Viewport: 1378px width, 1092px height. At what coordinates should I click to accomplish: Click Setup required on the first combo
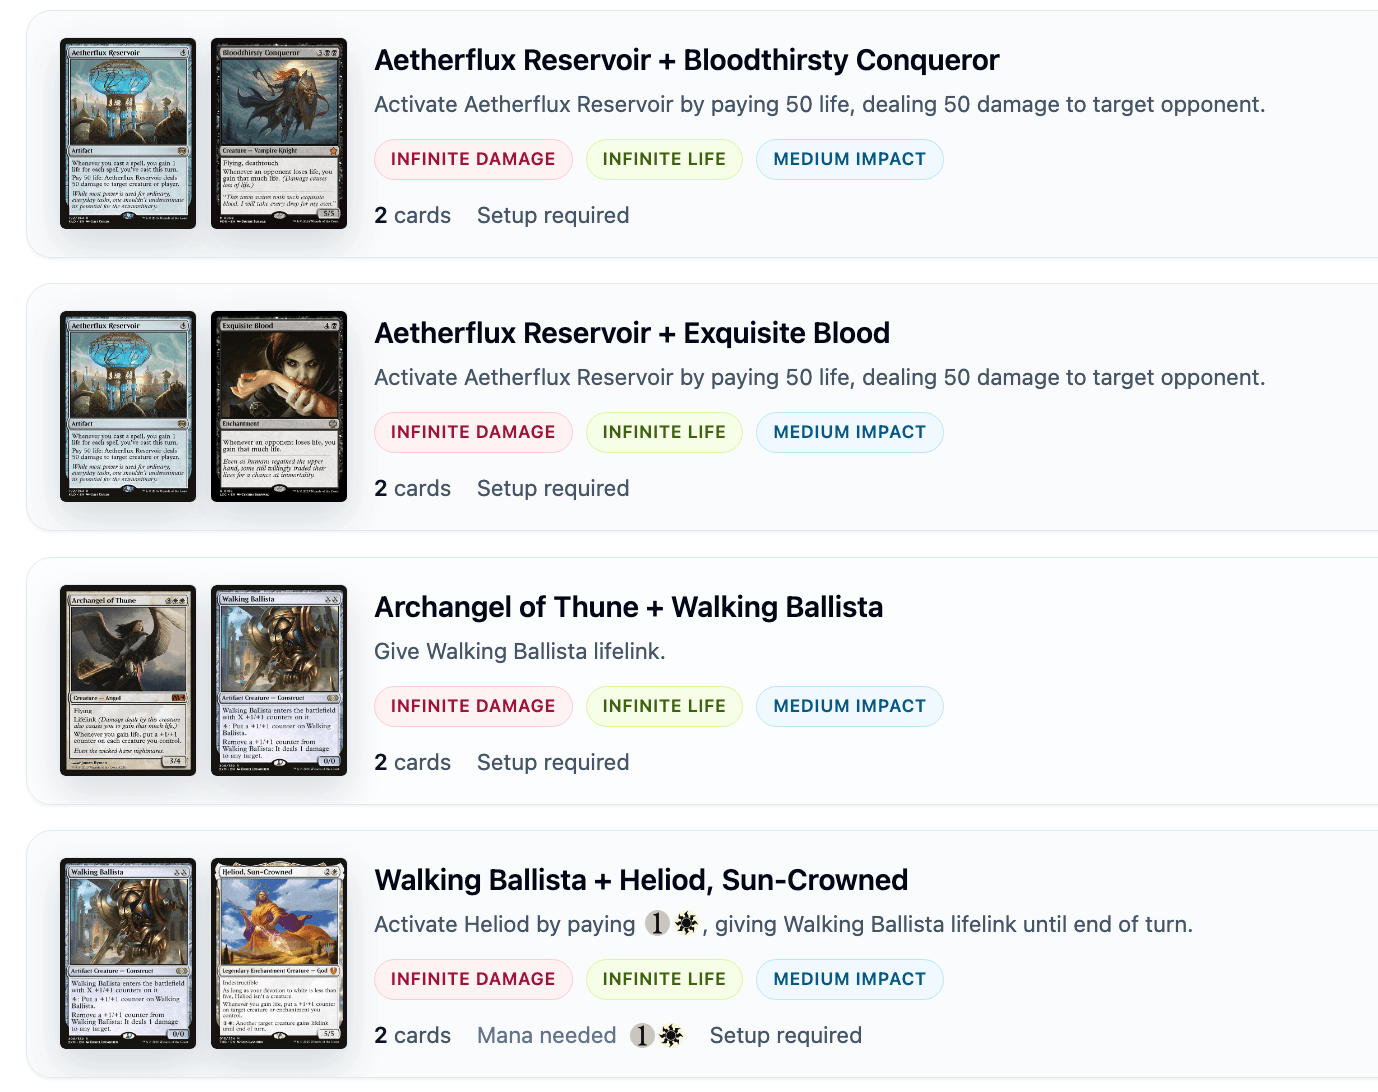553,215
